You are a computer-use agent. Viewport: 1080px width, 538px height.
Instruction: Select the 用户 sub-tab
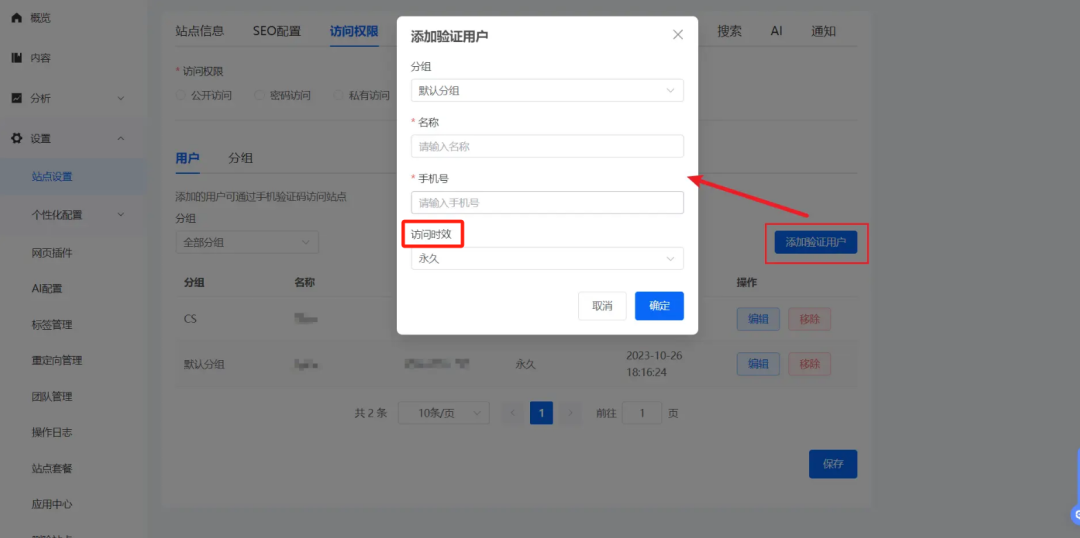click(187, 158)
